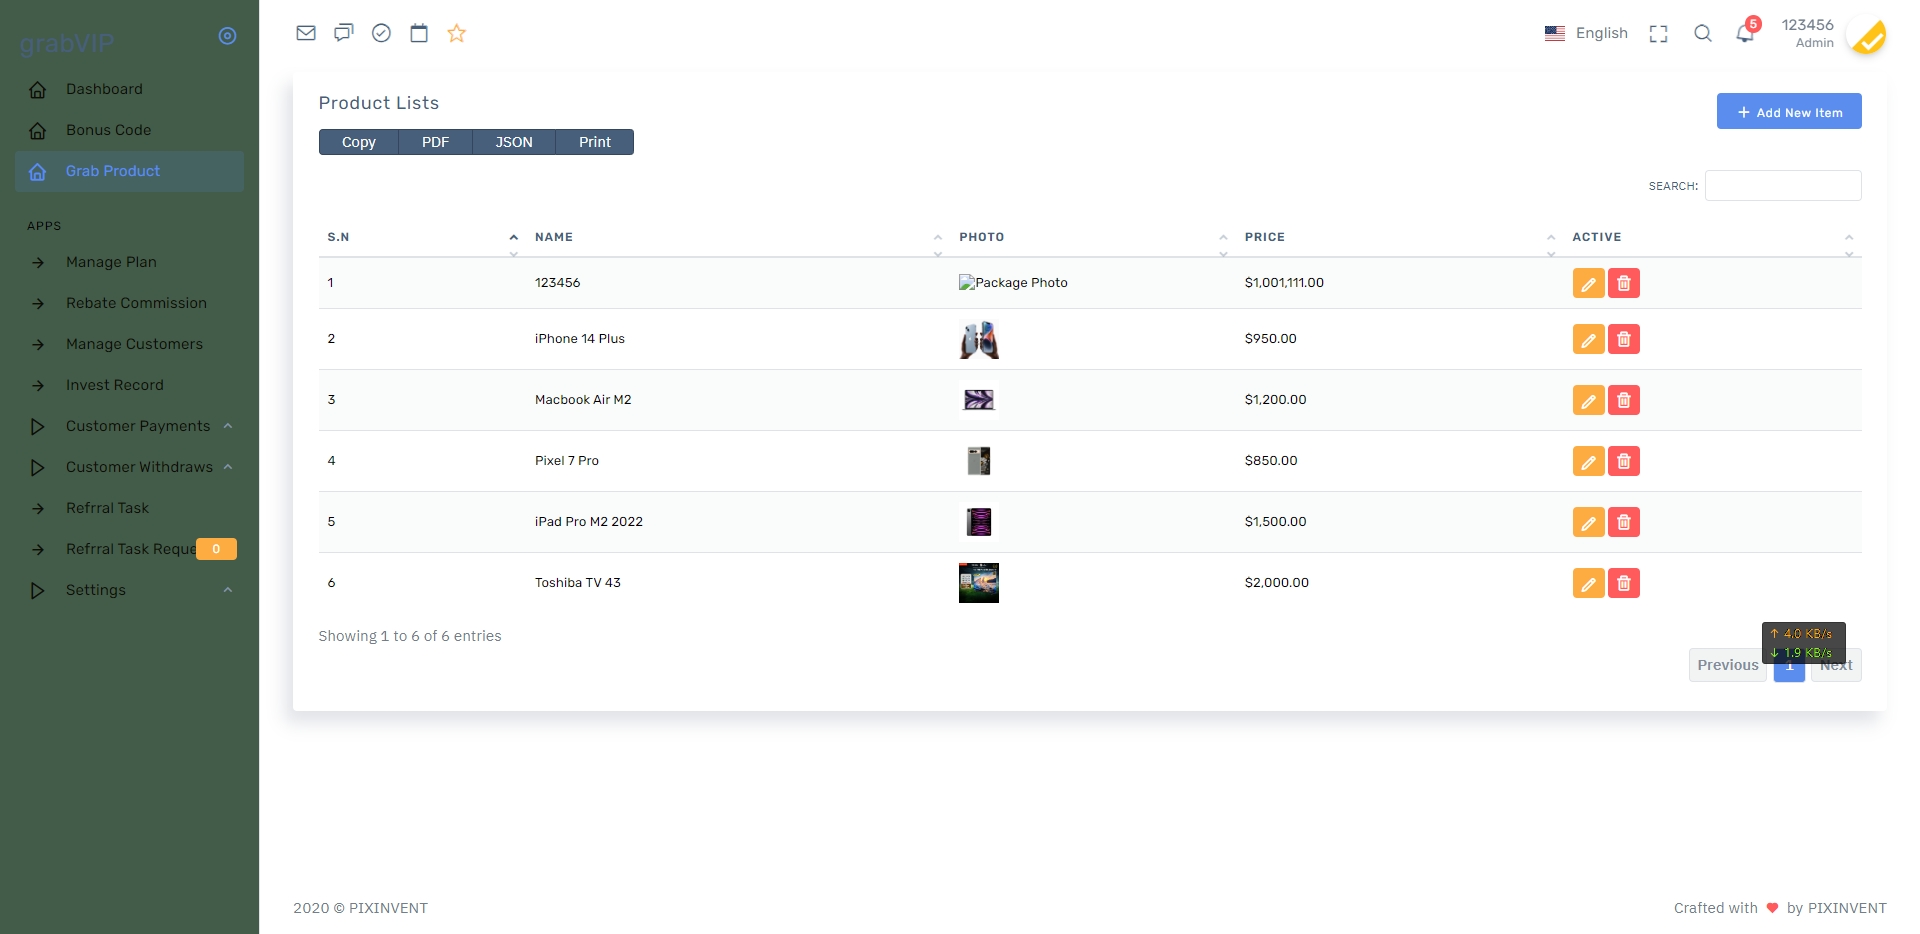
Task: Open the calendar icon in top bar
Action: click(x=419, y=33)
